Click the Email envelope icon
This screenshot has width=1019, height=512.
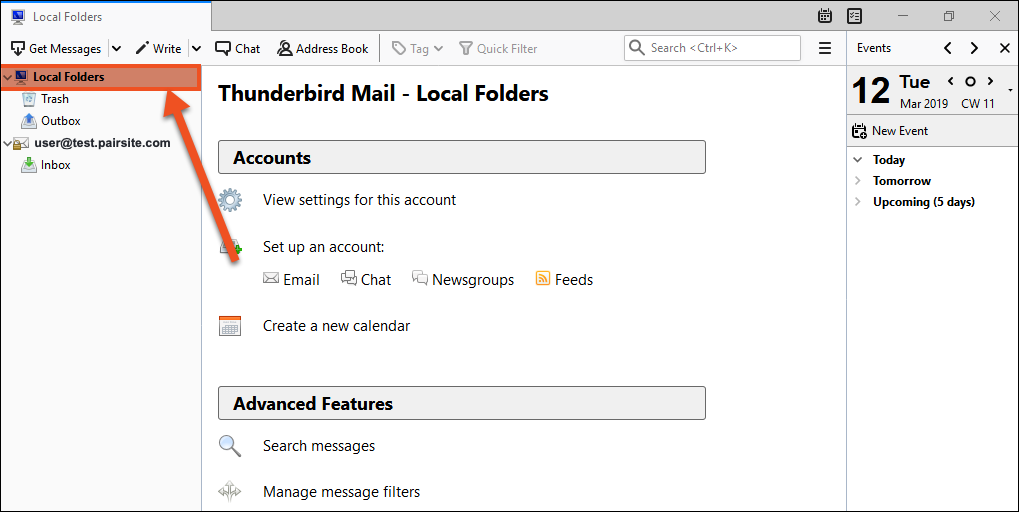tap(271, 279)
